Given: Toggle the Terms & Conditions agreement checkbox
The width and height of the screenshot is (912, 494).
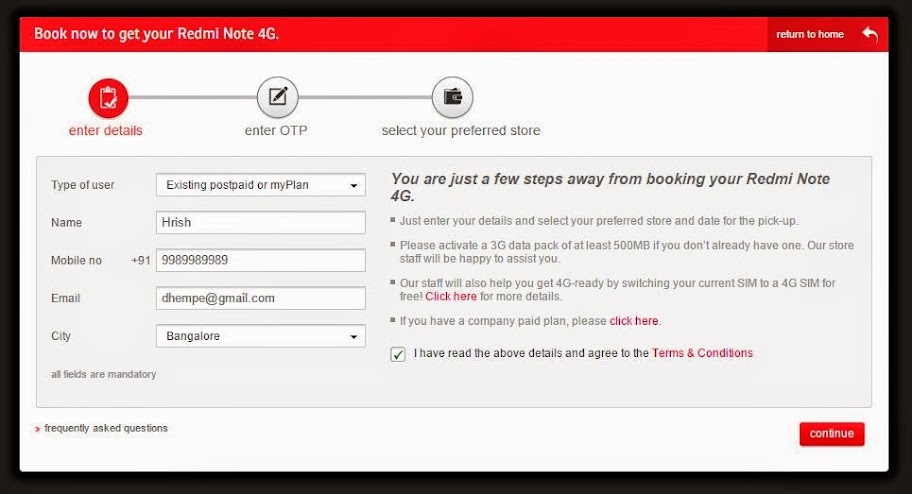Looking at the screenshot, I should click(x=398, y=354).
